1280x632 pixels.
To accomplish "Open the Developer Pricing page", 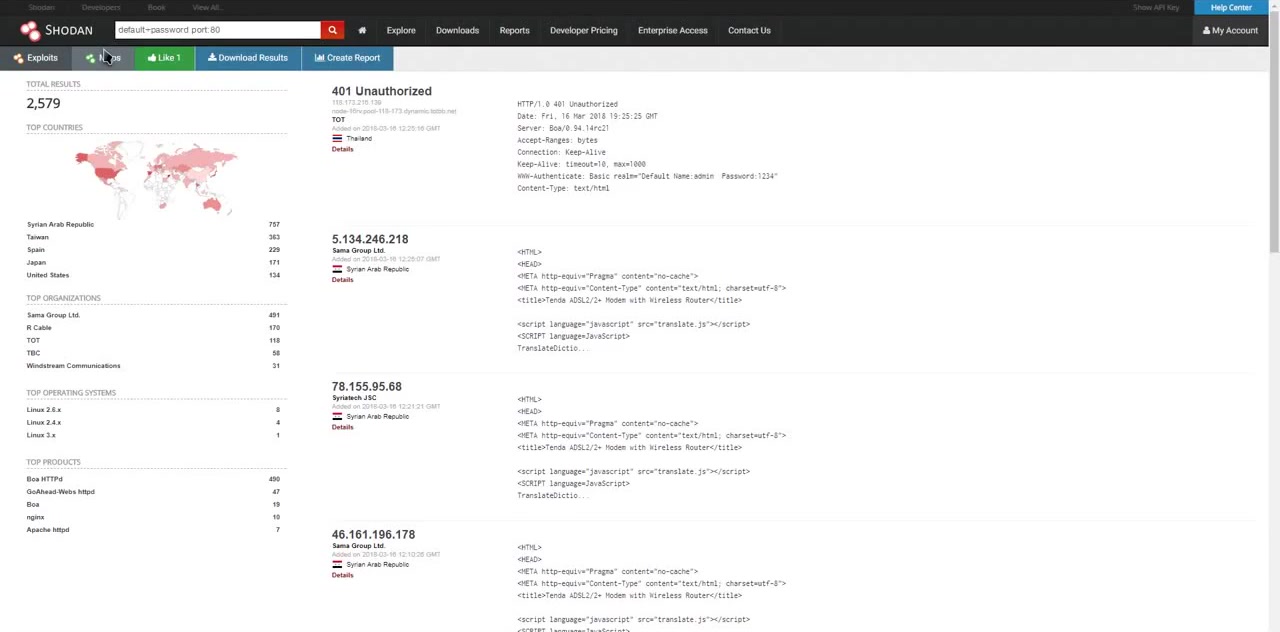I will click(x=583, y=30).
